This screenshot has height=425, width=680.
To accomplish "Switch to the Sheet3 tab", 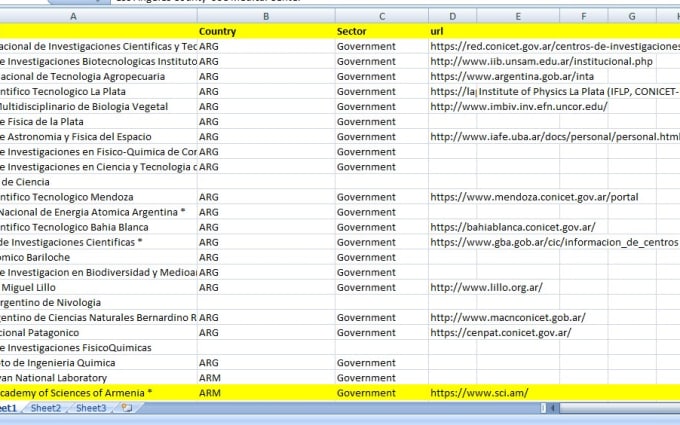I will coord(91,408).
